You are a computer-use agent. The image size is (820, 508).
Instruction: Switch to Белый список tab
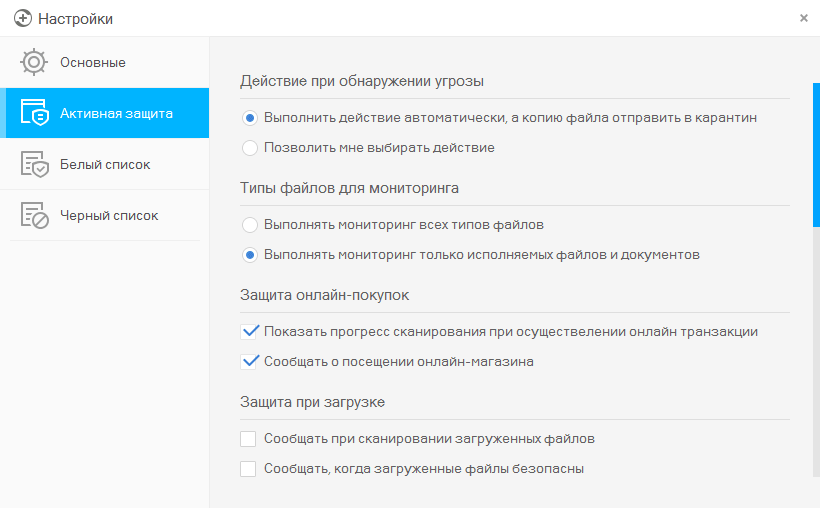[104, 164]
